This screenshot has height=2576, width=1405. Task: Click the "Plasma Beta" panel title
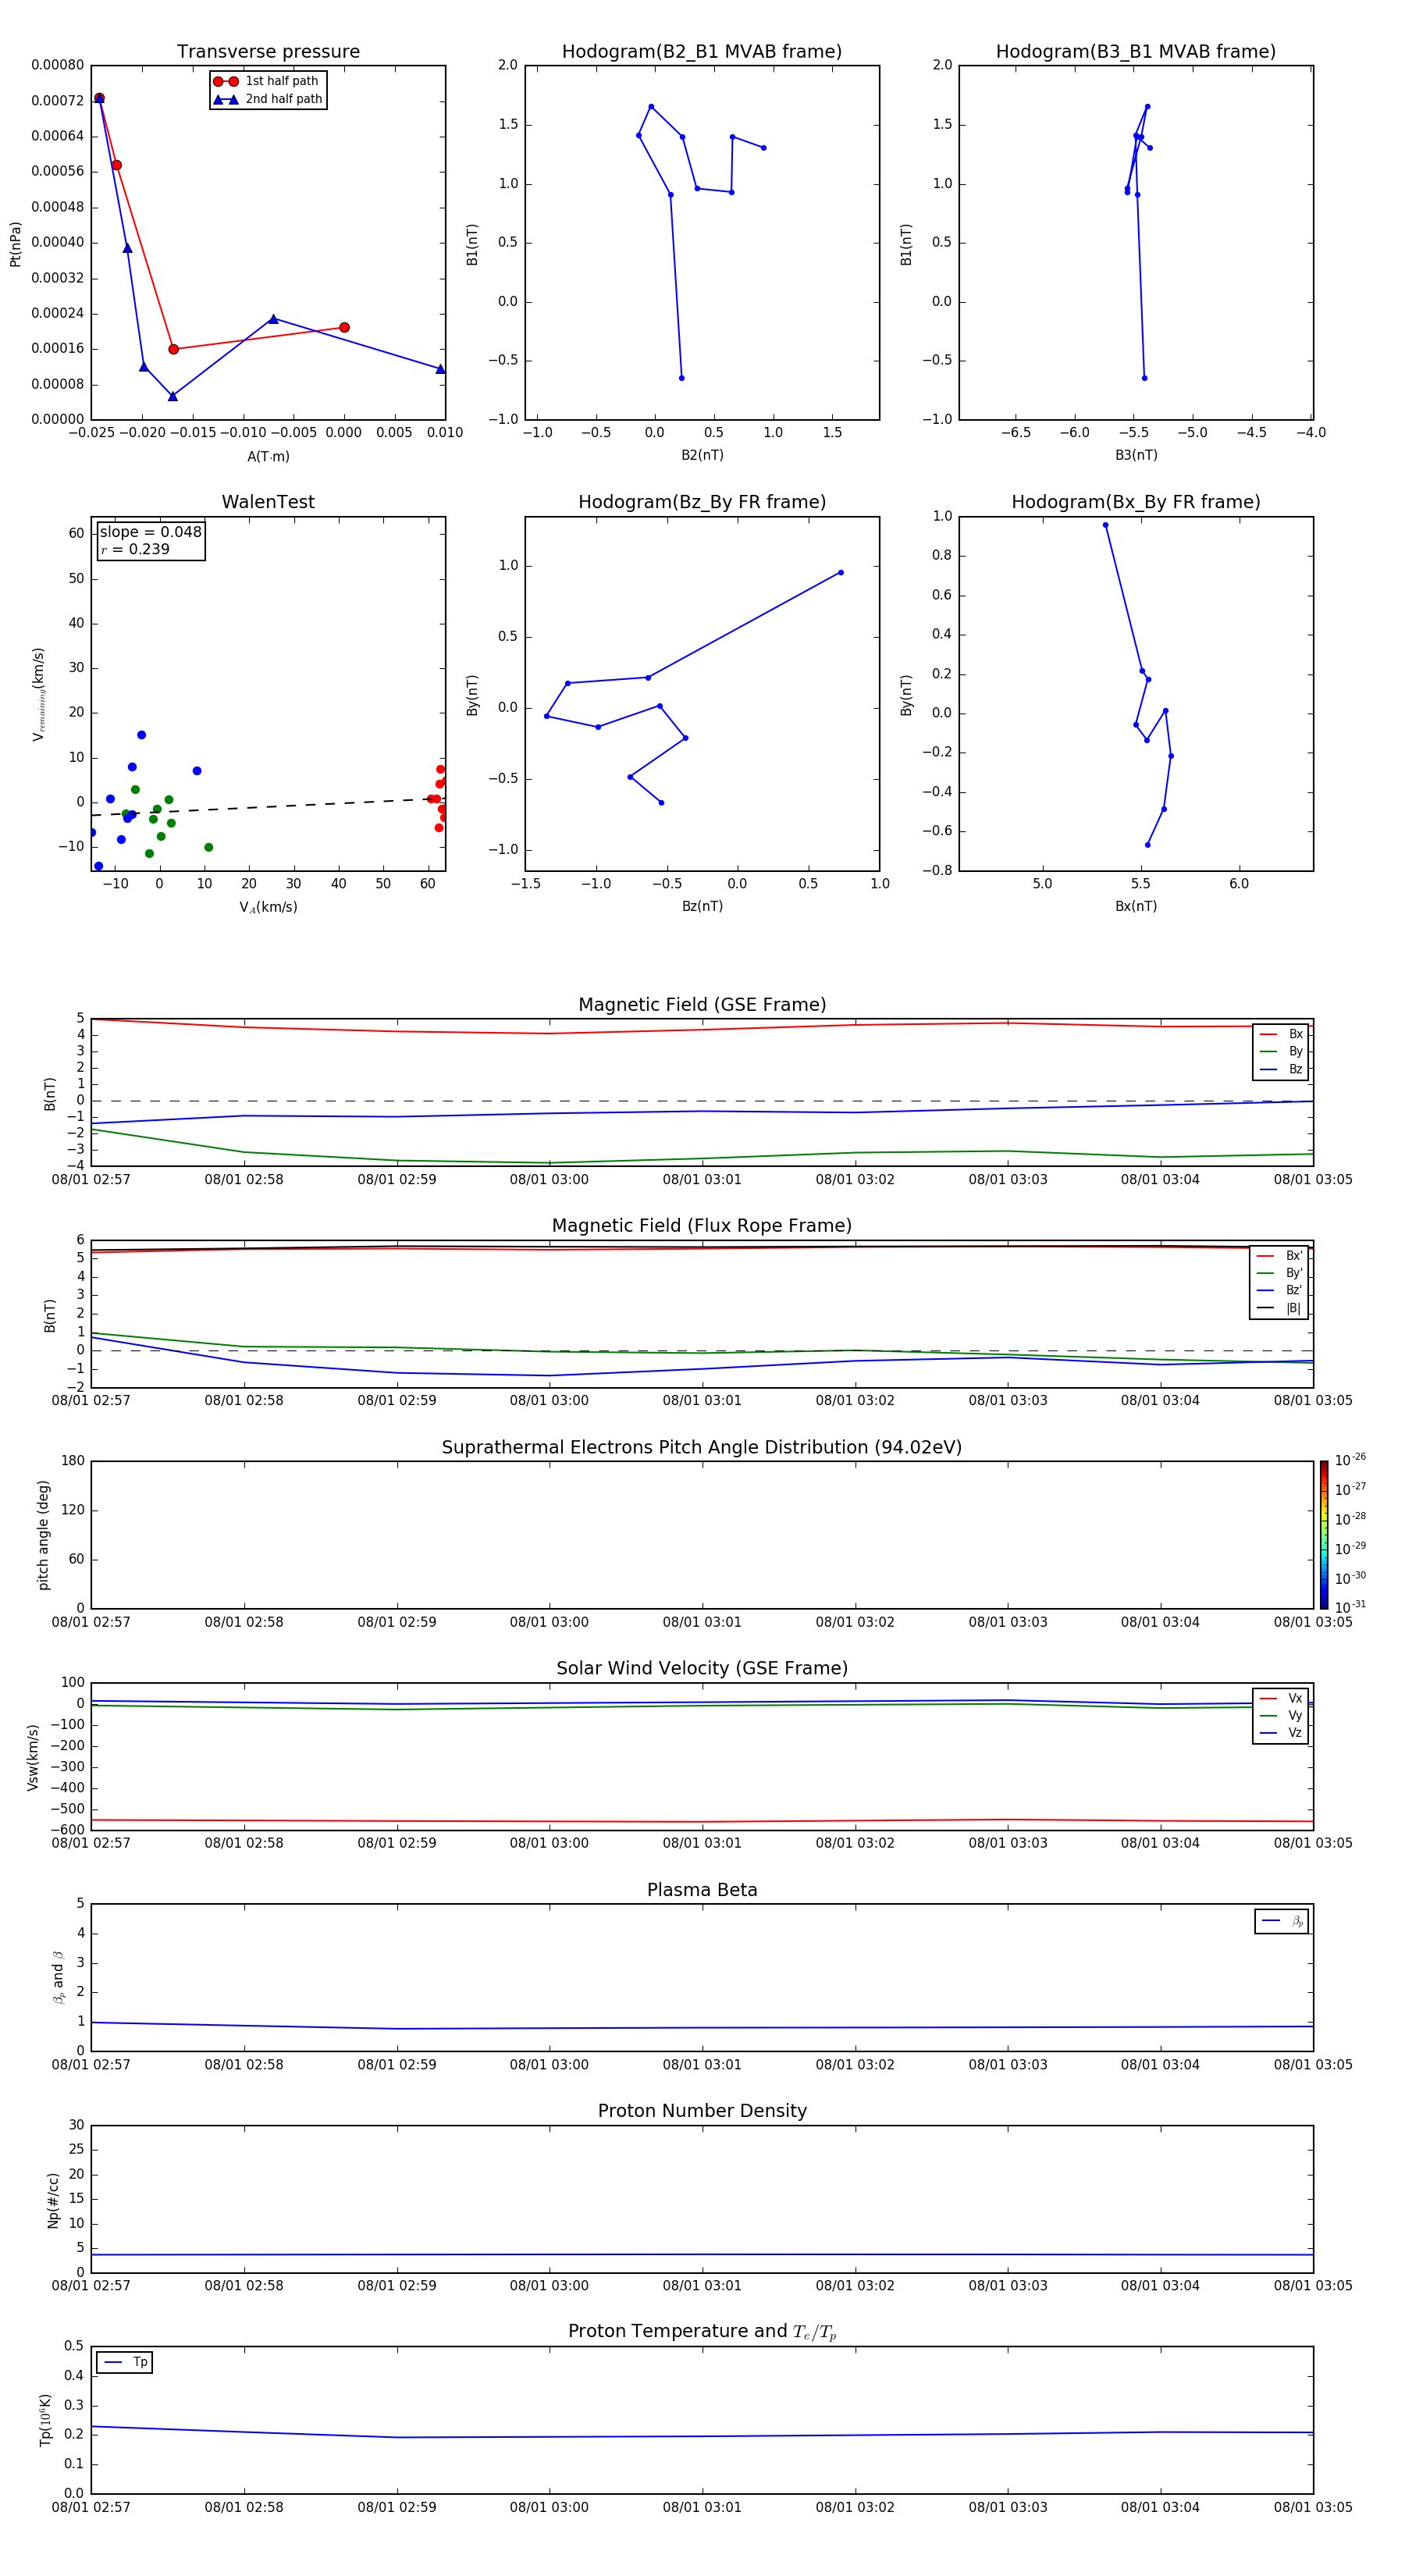click(702, 1890)
